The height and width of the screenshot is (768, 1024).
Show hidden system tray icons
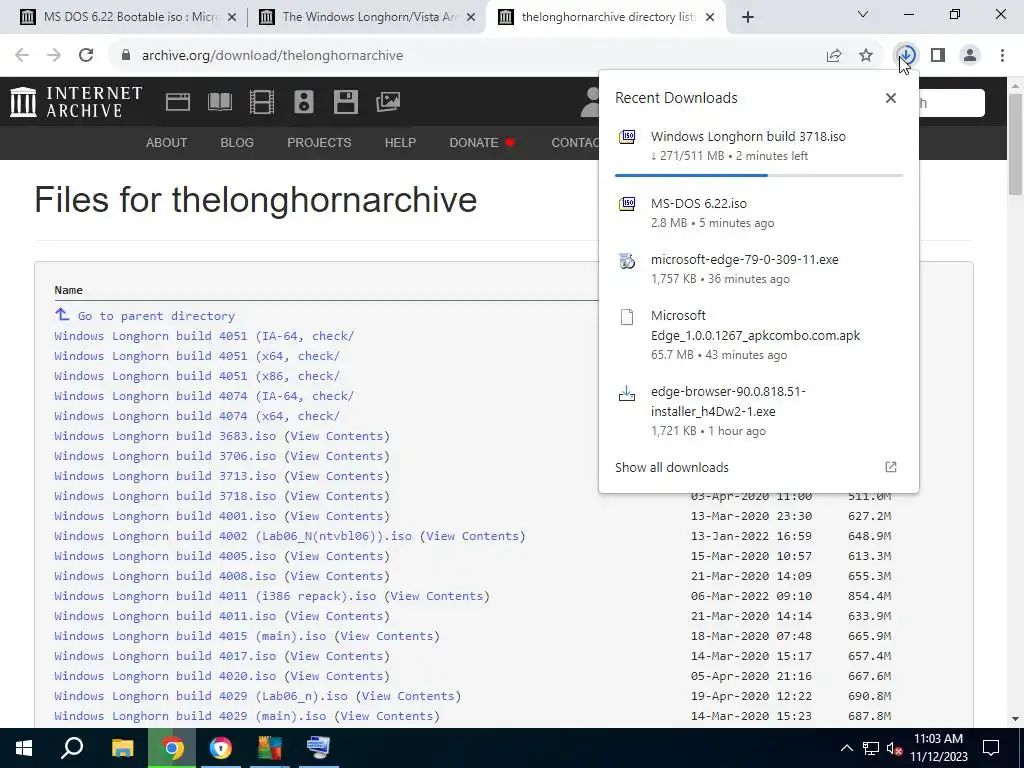846,748
